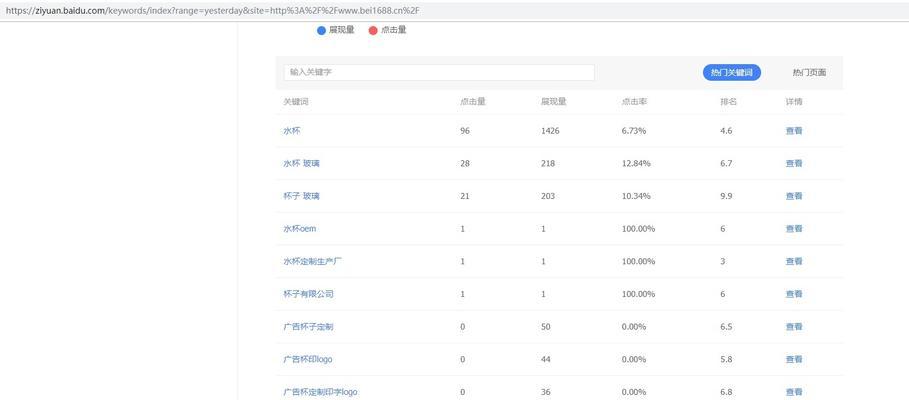Viewport: 909px width, 400px height.
Task: Click 查看 in the 水杯oem row
Action: tap(794, 229)
